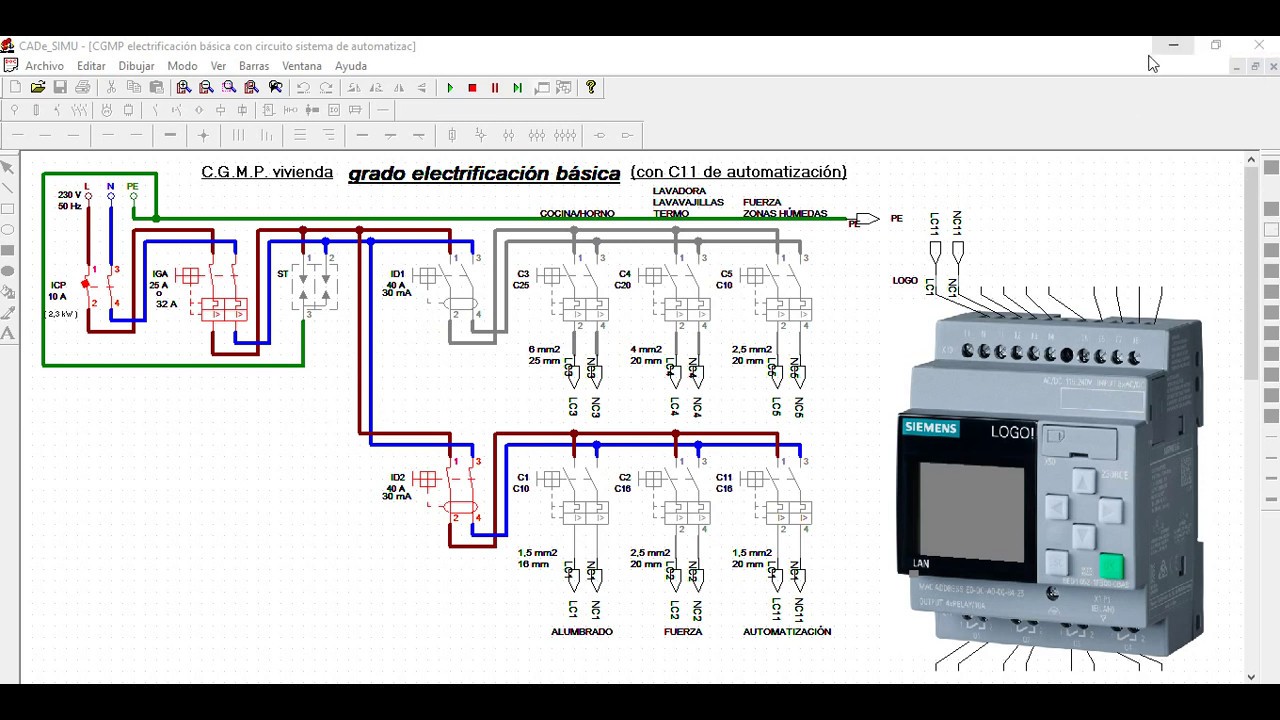Open help with the yellow question mark icon
The height and width of the screenshot is (720, 1280).
pyautogui.click(x=591, y=88)
